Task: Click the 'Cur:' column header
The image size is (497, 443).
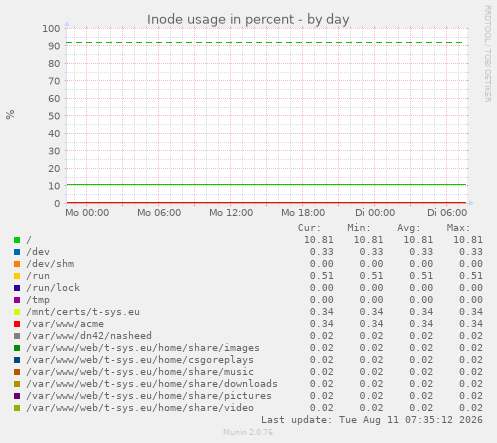Action: tap(309, 228)
